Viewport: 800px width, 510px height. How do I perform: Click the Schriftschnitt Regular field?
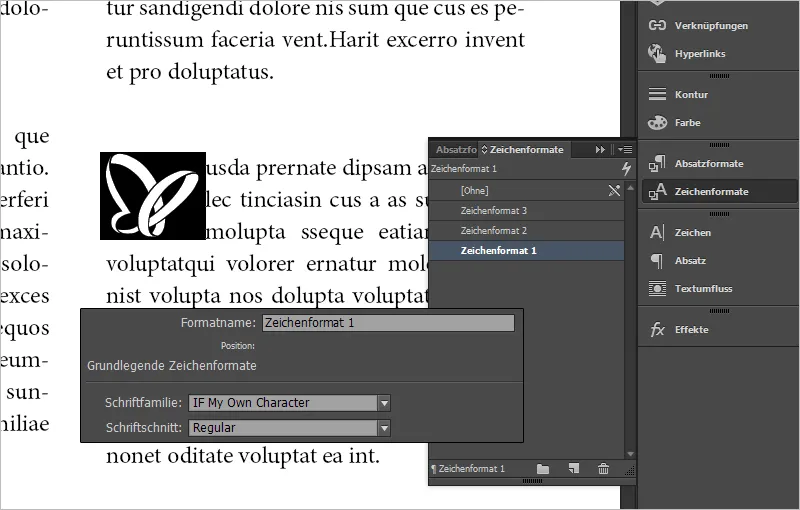[283, 427]
